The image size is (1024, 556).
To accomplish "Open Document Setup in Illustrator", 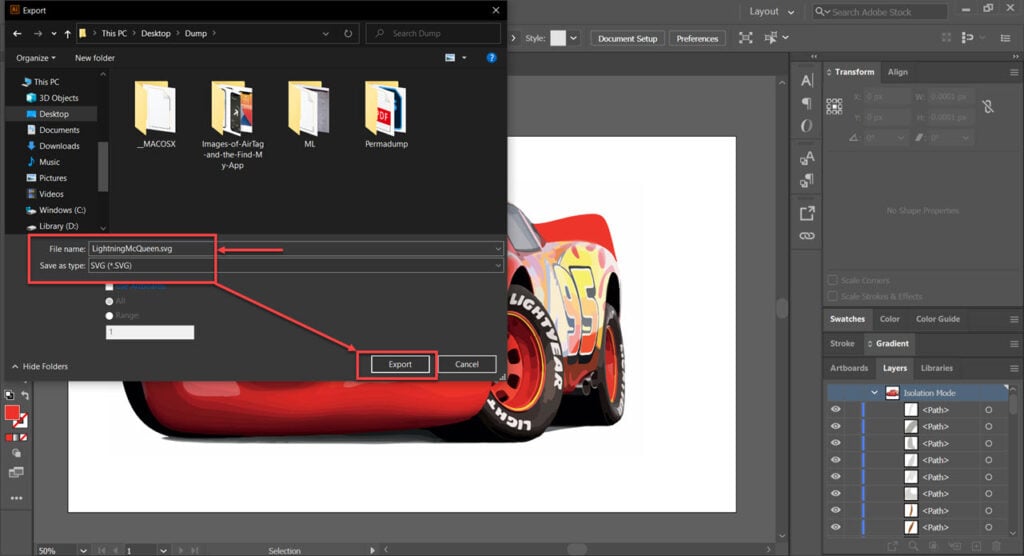I will tap(628, 39).
